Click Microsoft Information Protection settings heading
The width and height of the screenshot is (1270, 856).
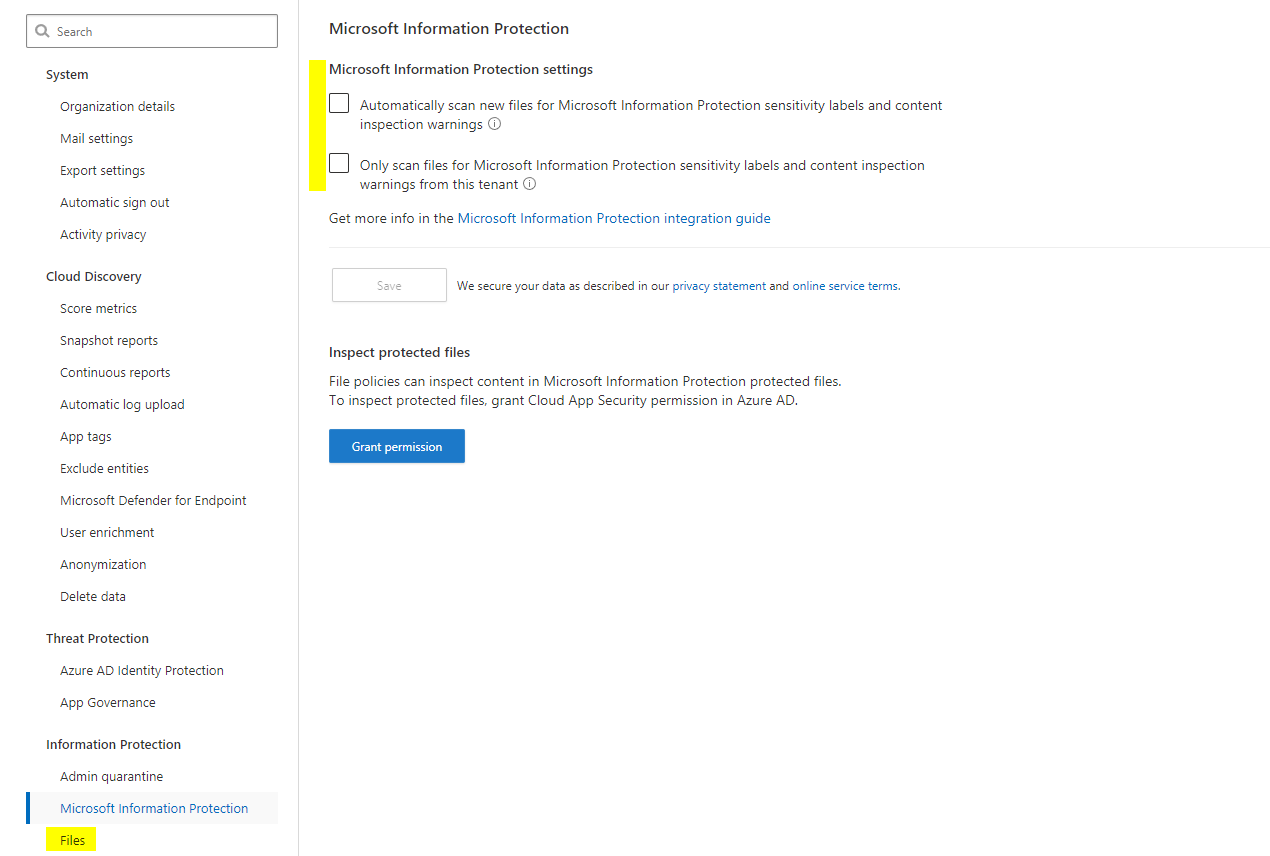tap(461, 70)
